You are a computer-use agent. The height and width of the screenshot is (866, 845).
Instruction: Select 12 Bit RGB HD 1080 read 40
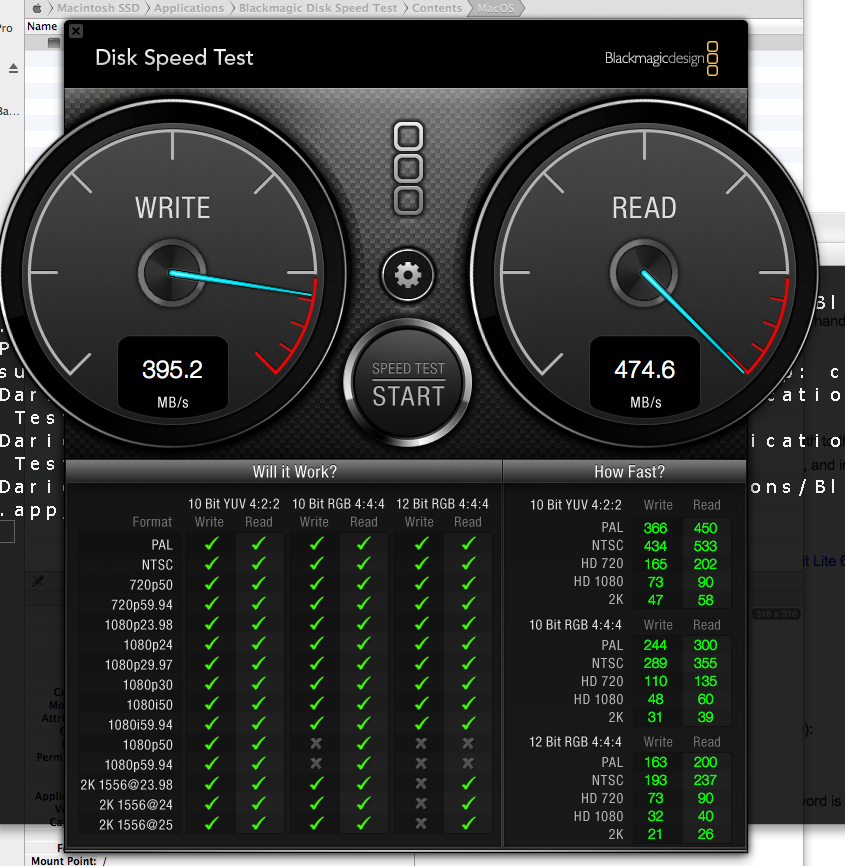point(705,816)
